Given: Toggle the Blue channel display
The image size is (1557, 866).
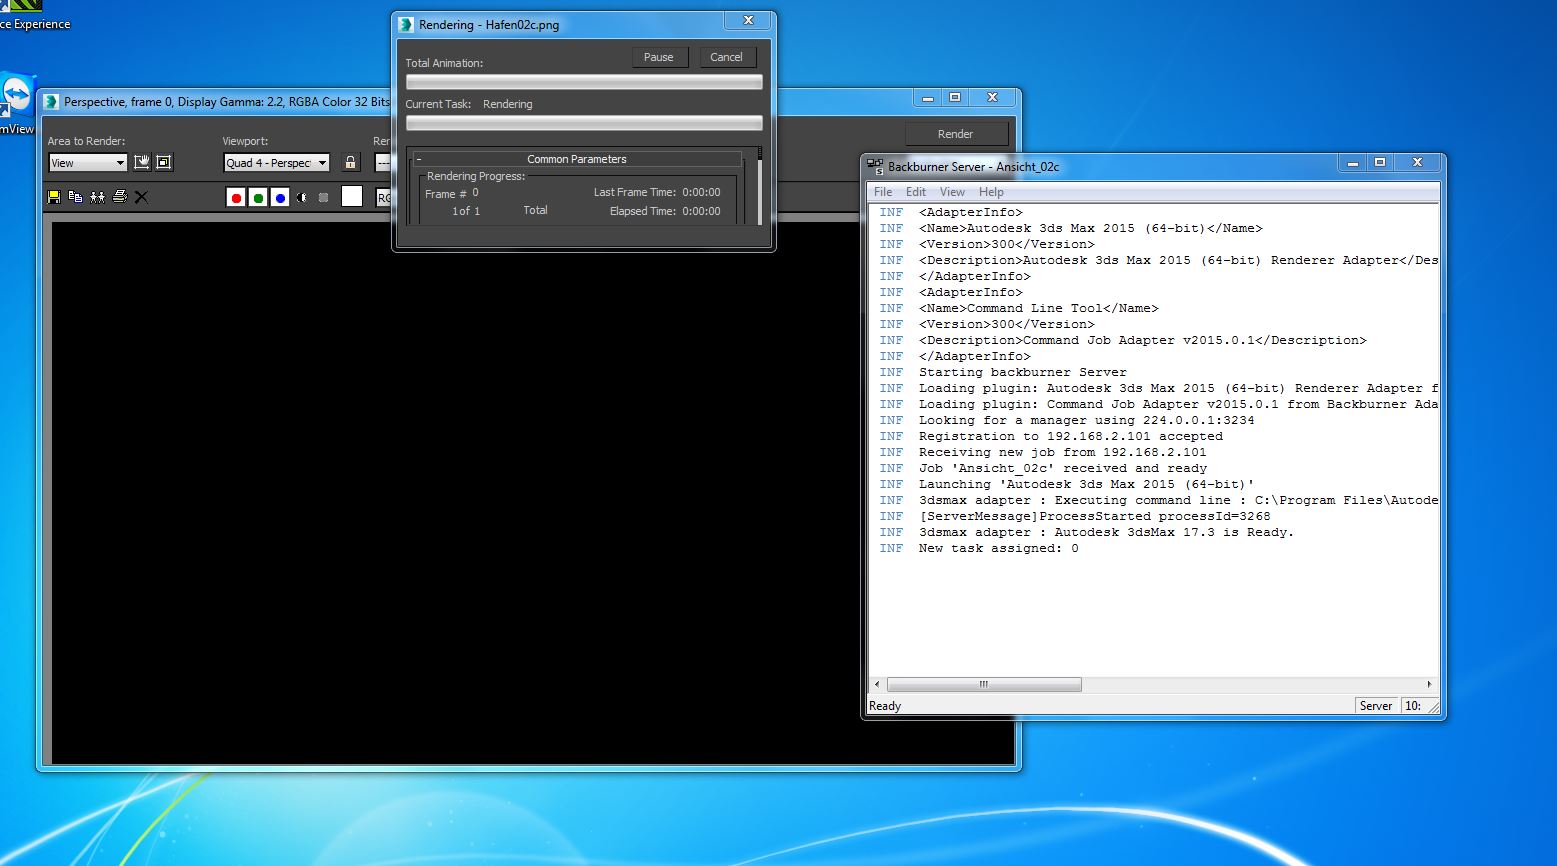Looking at the screenshot, I should tap(280, 198).
